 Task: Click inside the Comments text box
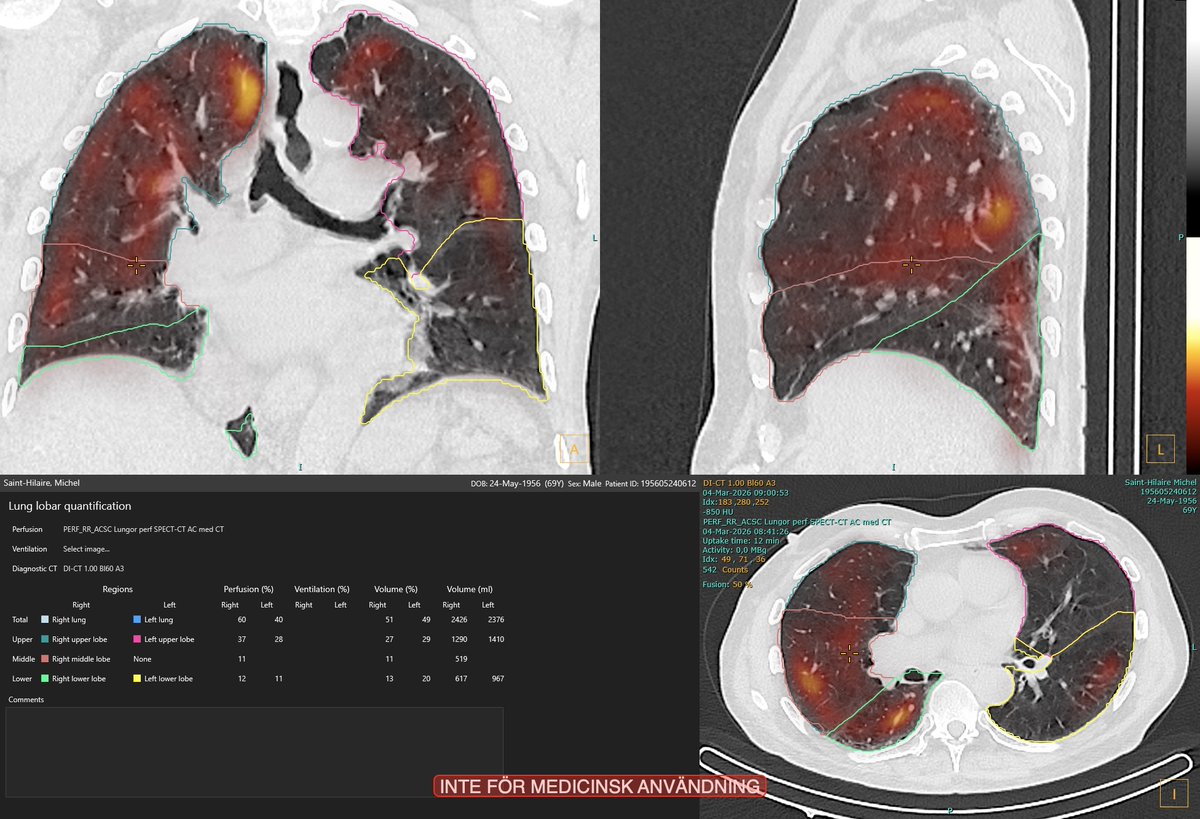tap(254, 752)
